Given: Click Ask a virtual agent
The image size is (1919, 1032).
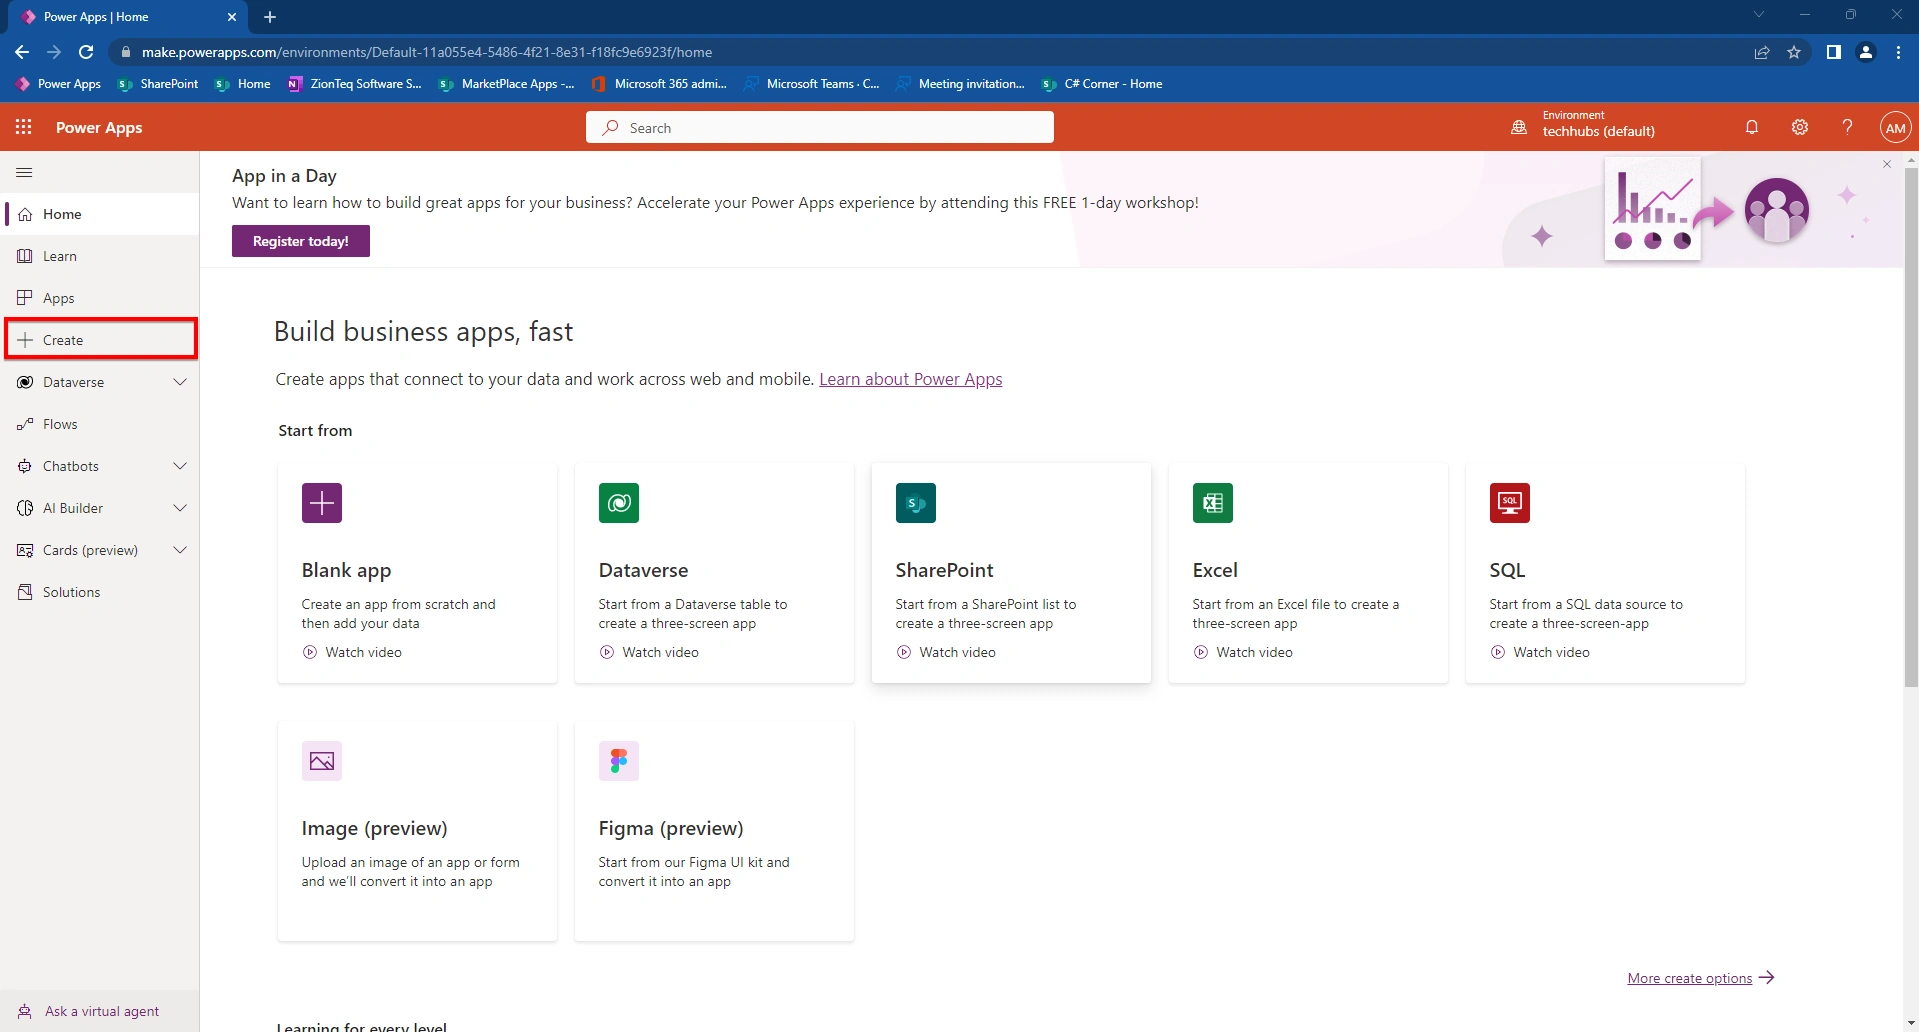Looking at the screenshot, I should point(100,1011).
